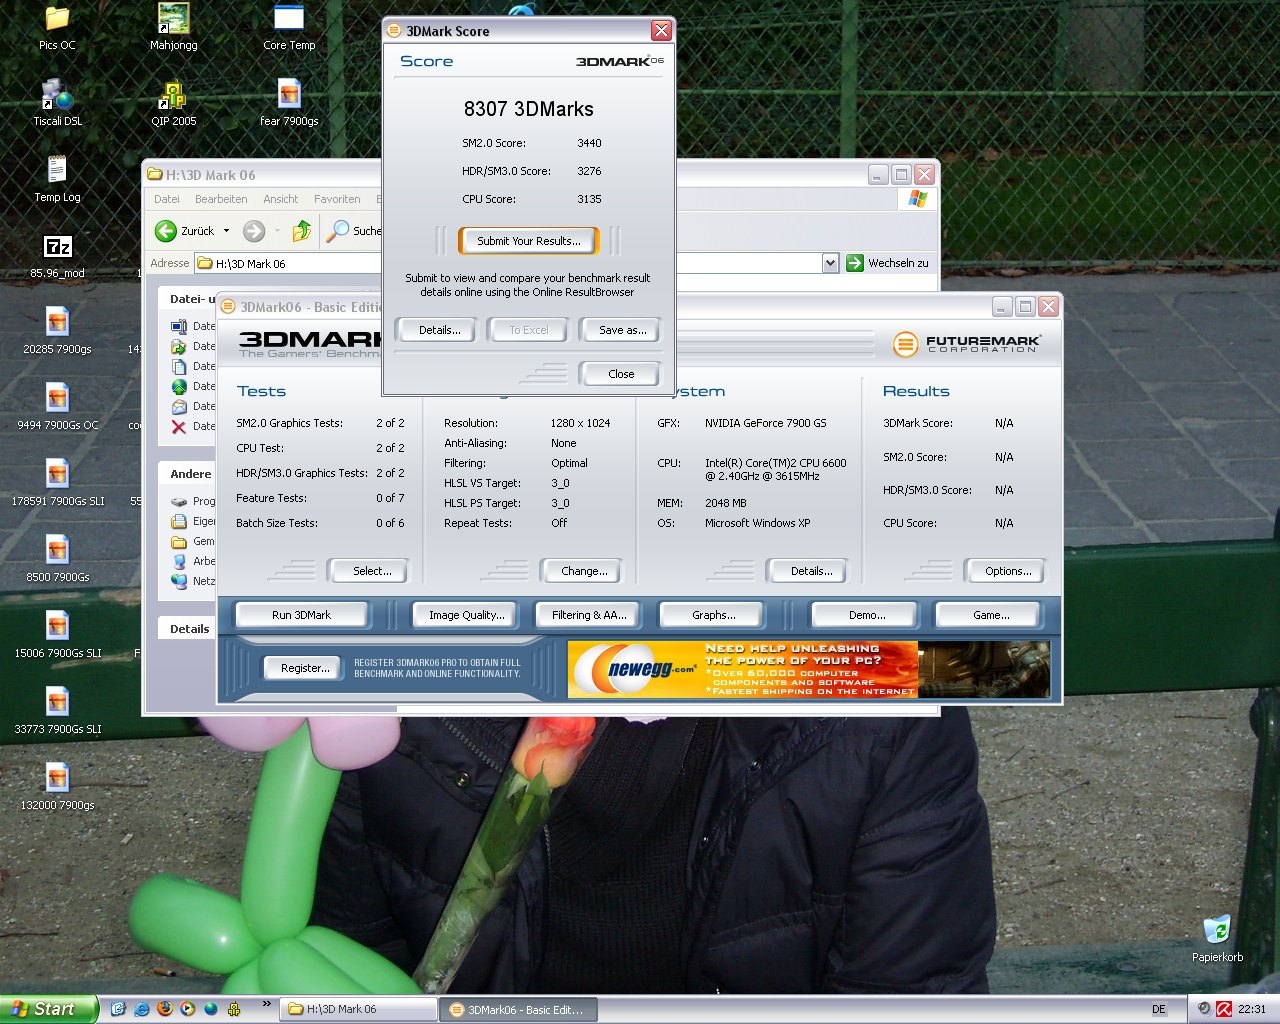Click the Run 3DMark button

click(x=301, y=615)
